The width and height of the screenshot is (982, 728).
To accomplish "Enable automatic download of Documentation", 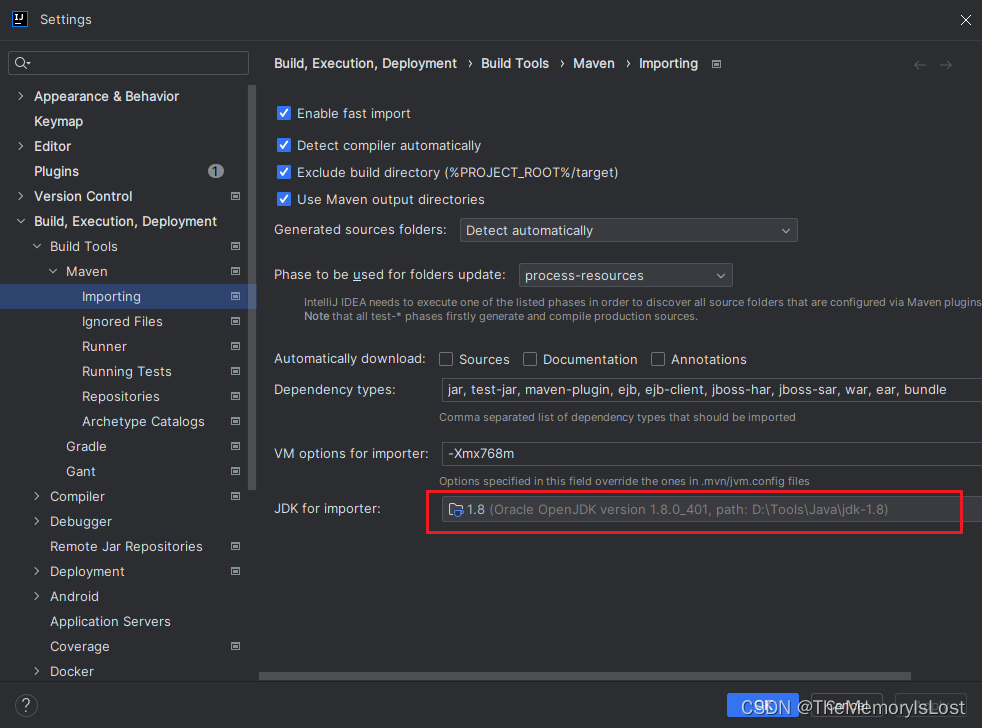I will [530, 359].
